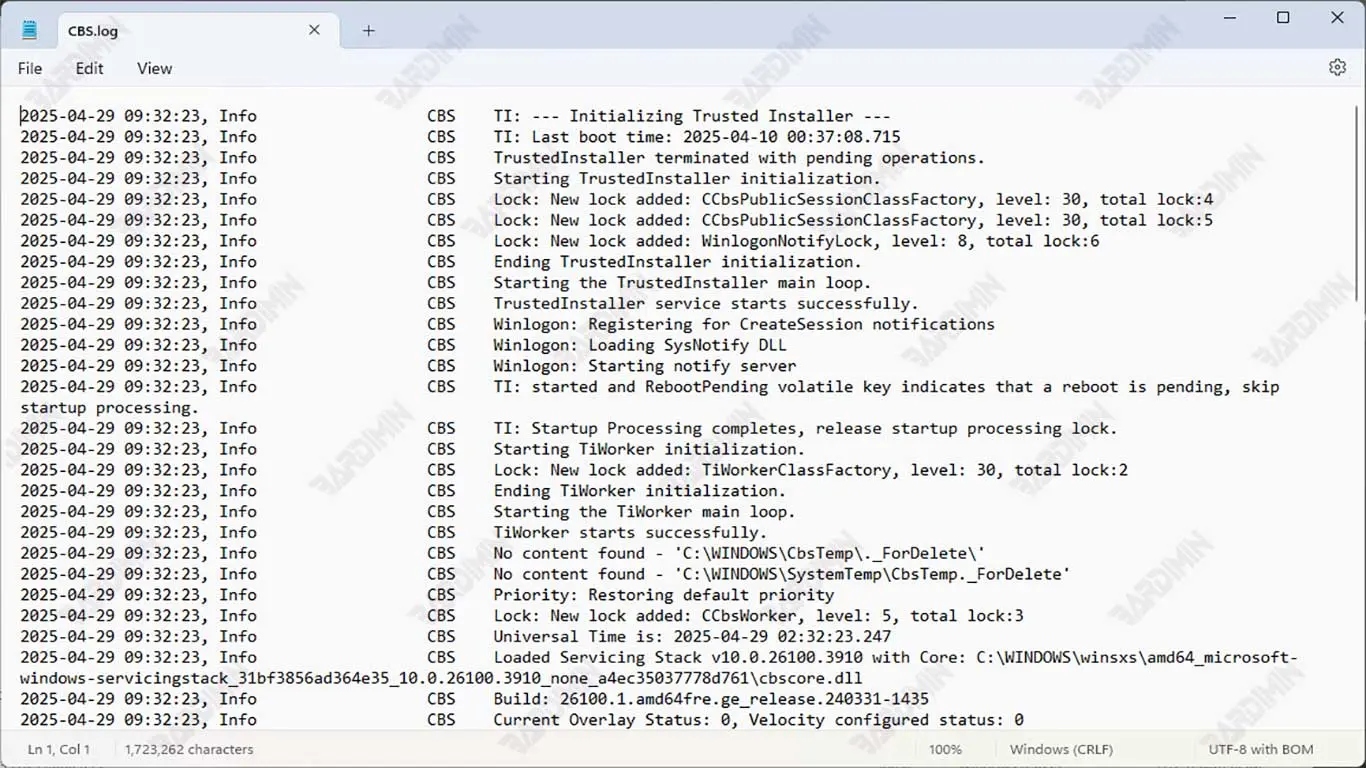Open the Edit menu

[x=89, y=68]
